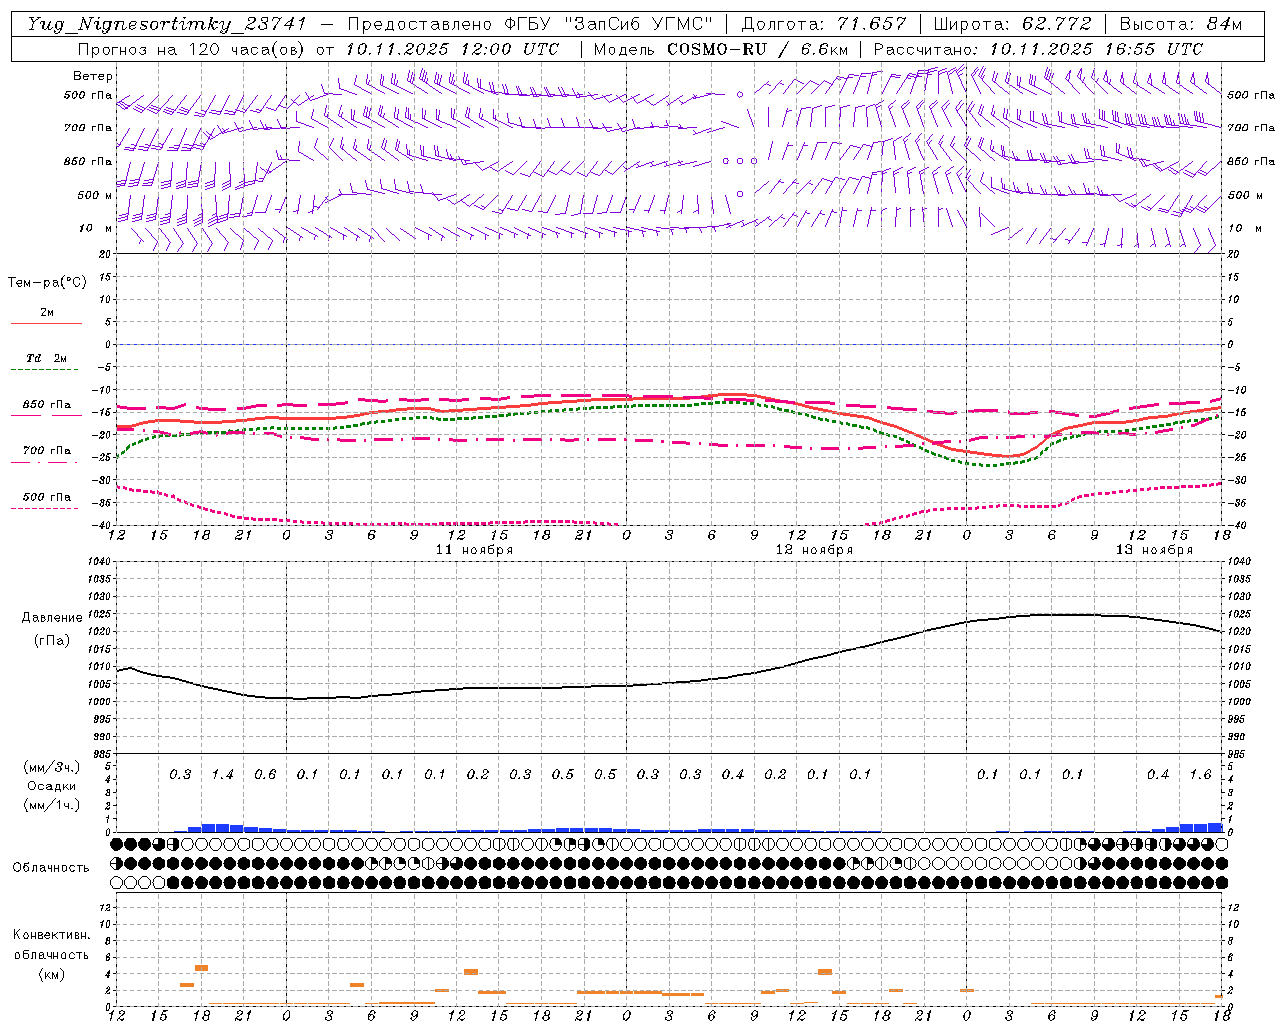The width and height of the screenshot is (1280, 1024).
Task: Click the "Тем-ра(°C)" temperature panel label
Action: tap(47, 283)
